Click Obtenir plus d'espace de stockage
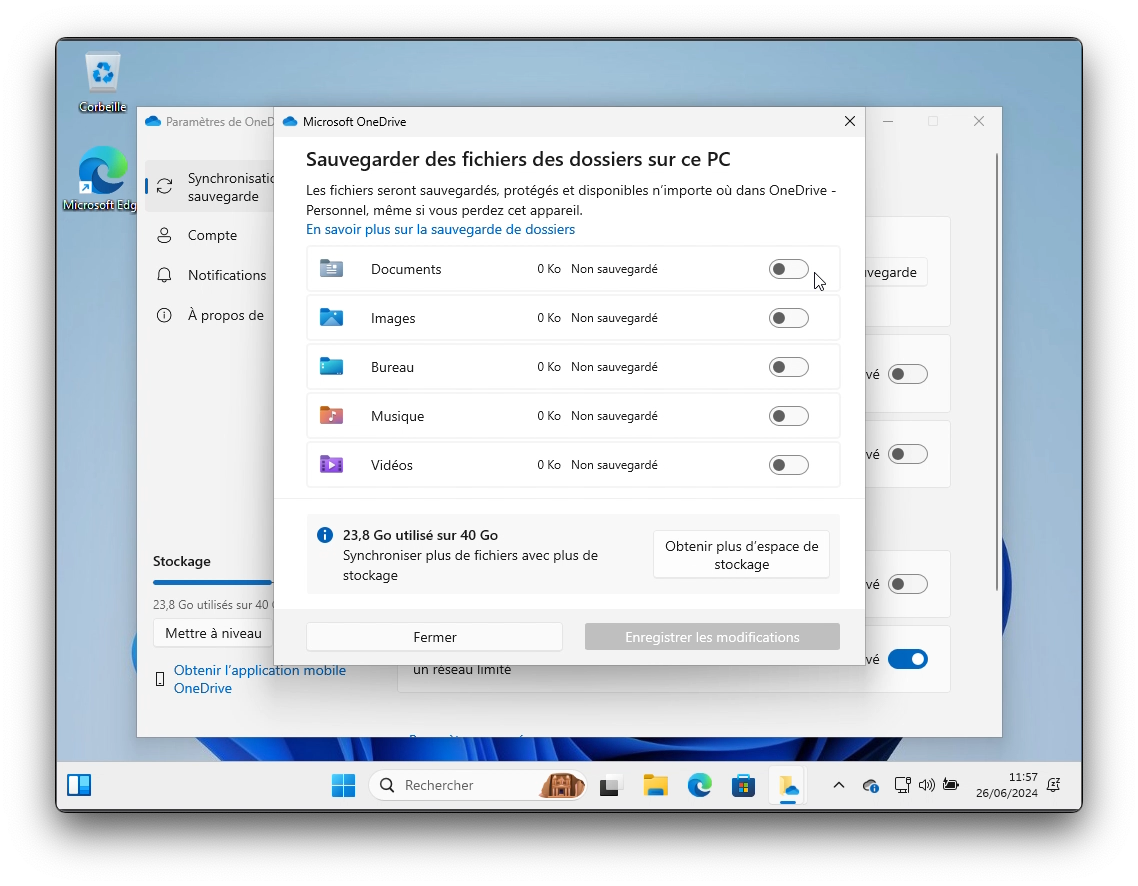 (x=741, y=555)
